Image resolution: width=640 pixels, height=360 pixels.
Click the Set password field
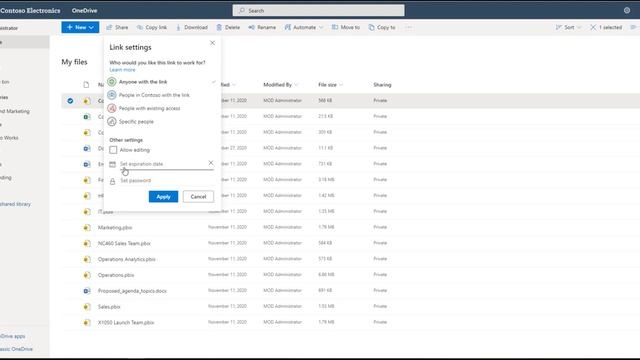(167, 181)
